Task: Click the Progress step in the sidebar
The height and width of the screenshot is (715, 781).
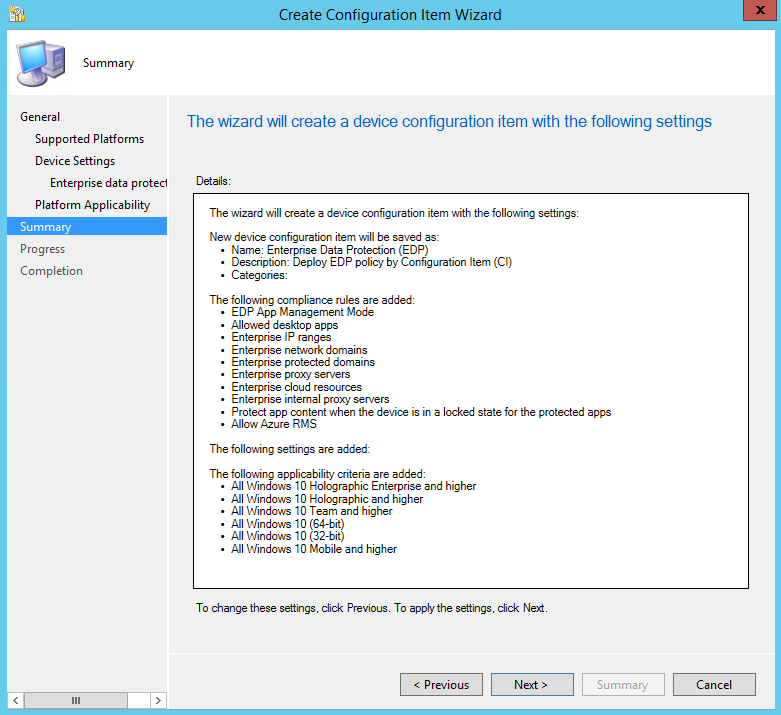Action: point(42,249)
